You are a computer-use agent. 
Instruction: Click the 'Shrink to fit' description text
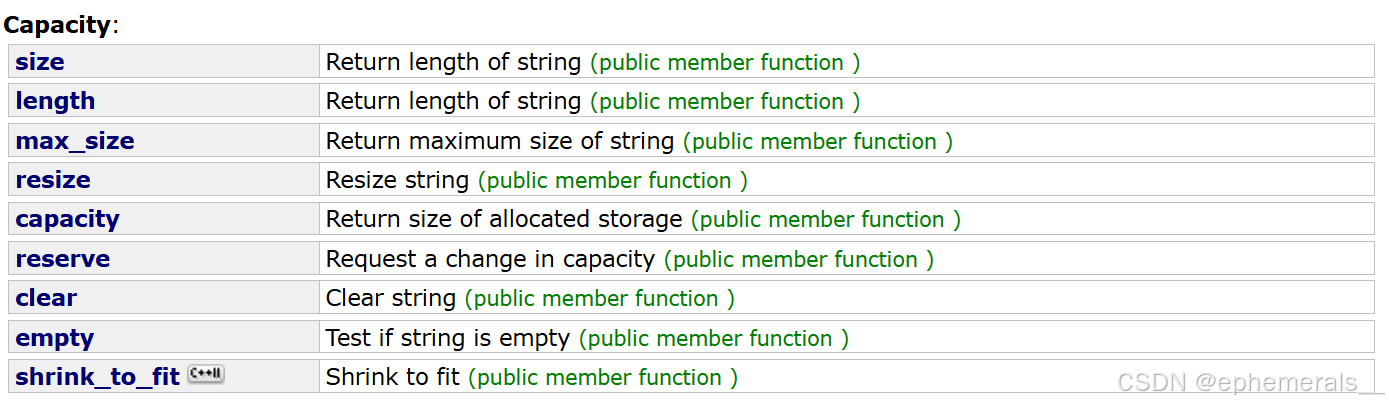coord(393,377)
